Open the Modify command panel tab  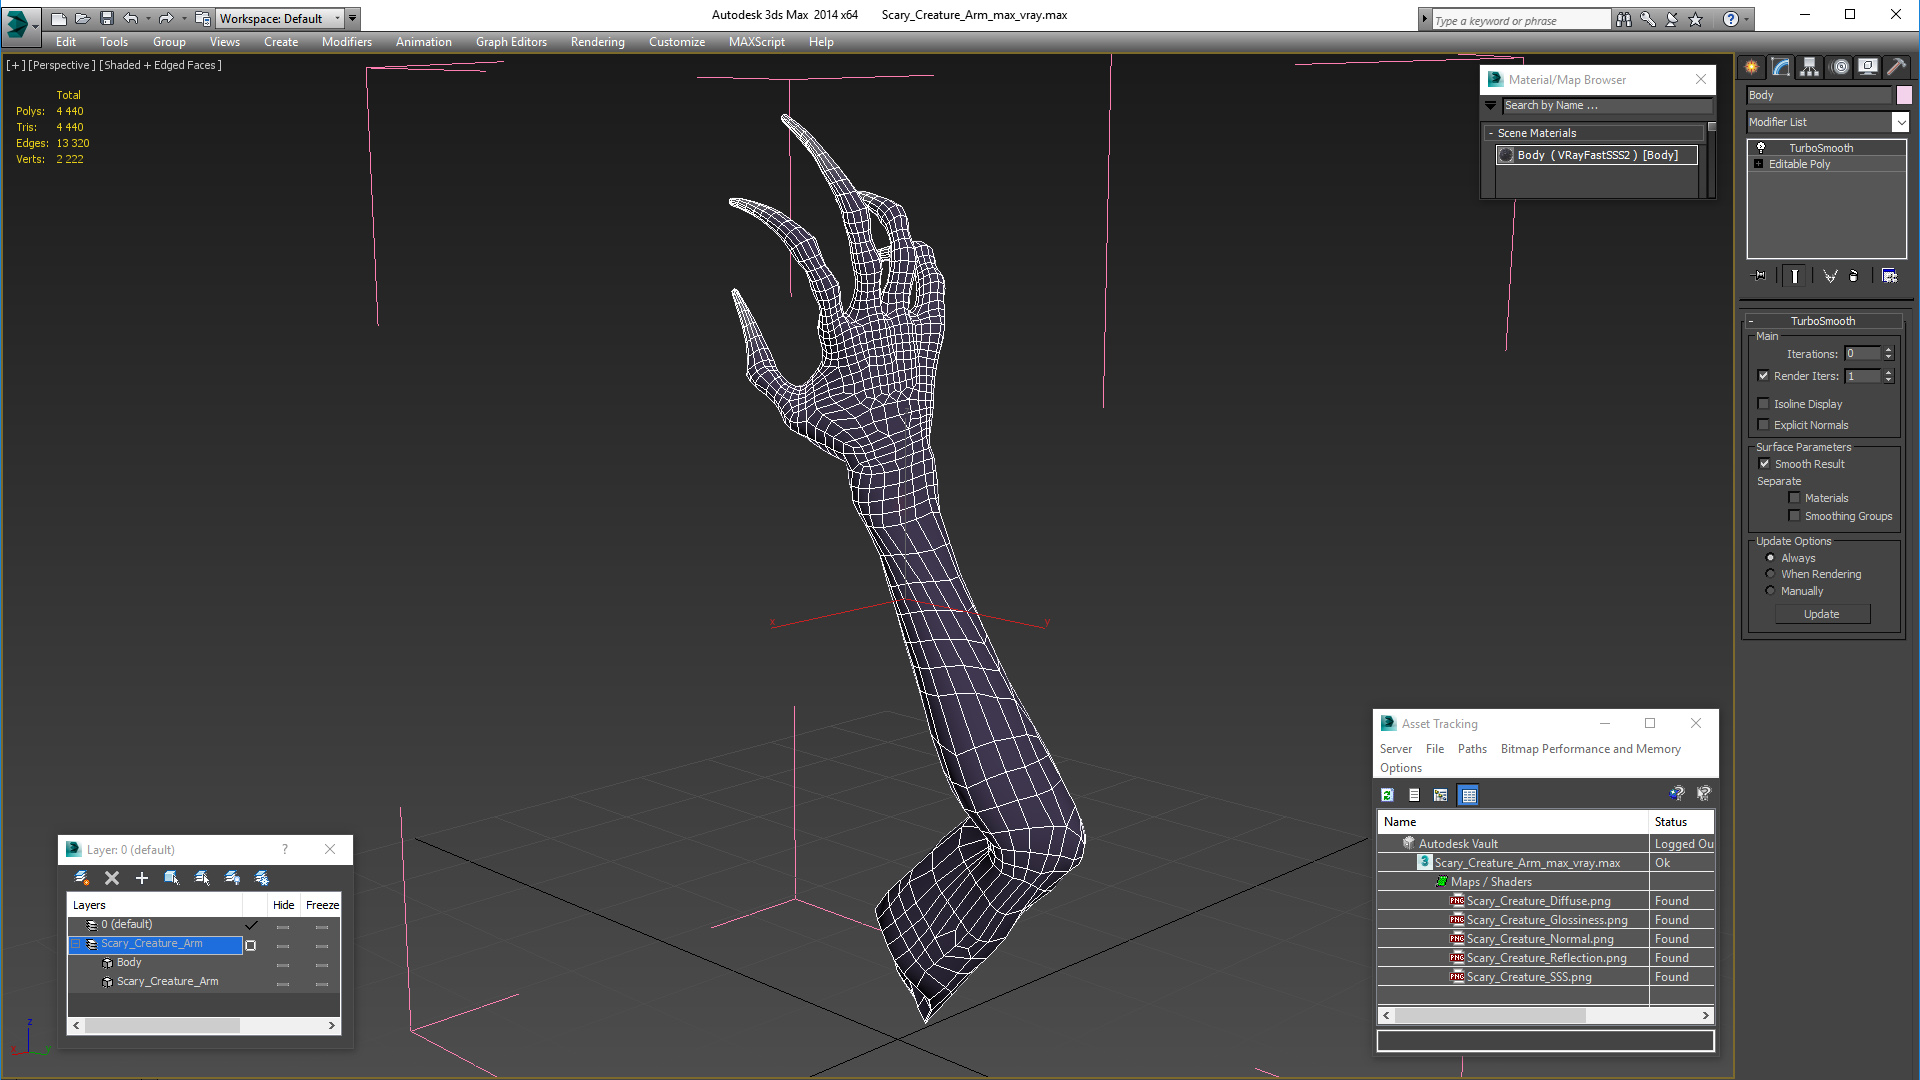[x=1781, y=67]
